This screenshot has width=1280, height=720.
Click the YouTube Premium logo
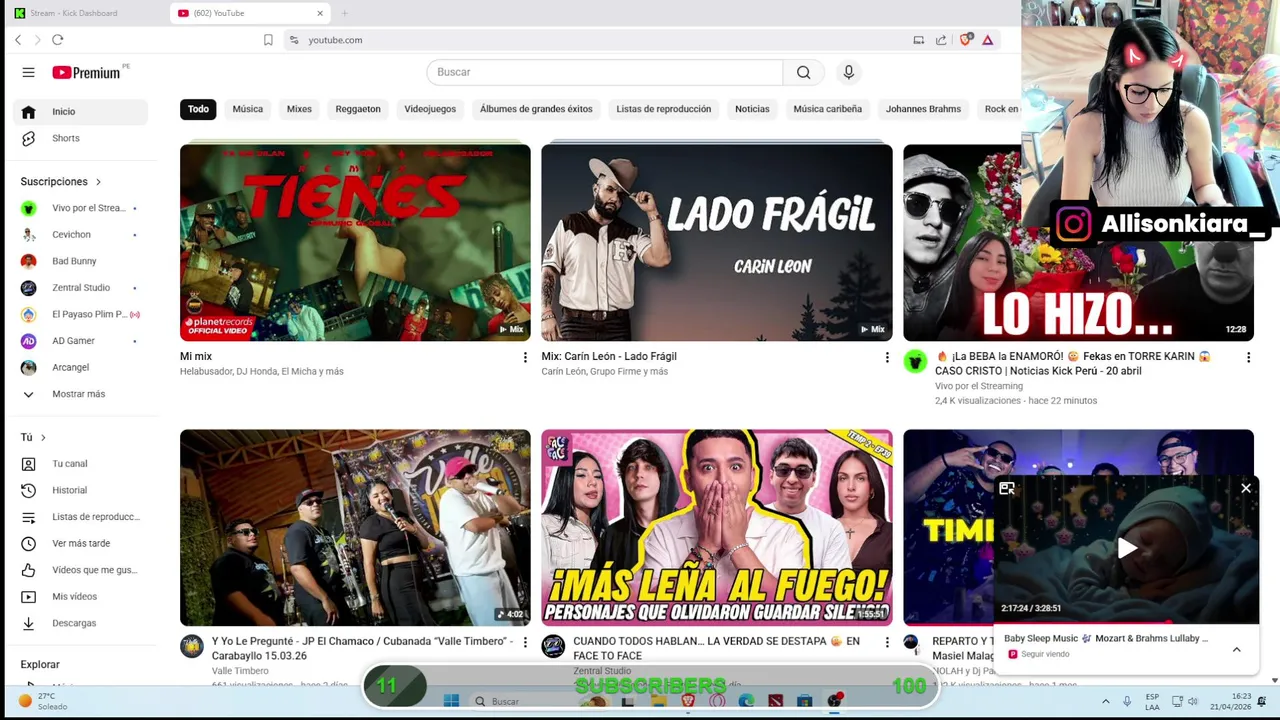(x=88, y=72)
